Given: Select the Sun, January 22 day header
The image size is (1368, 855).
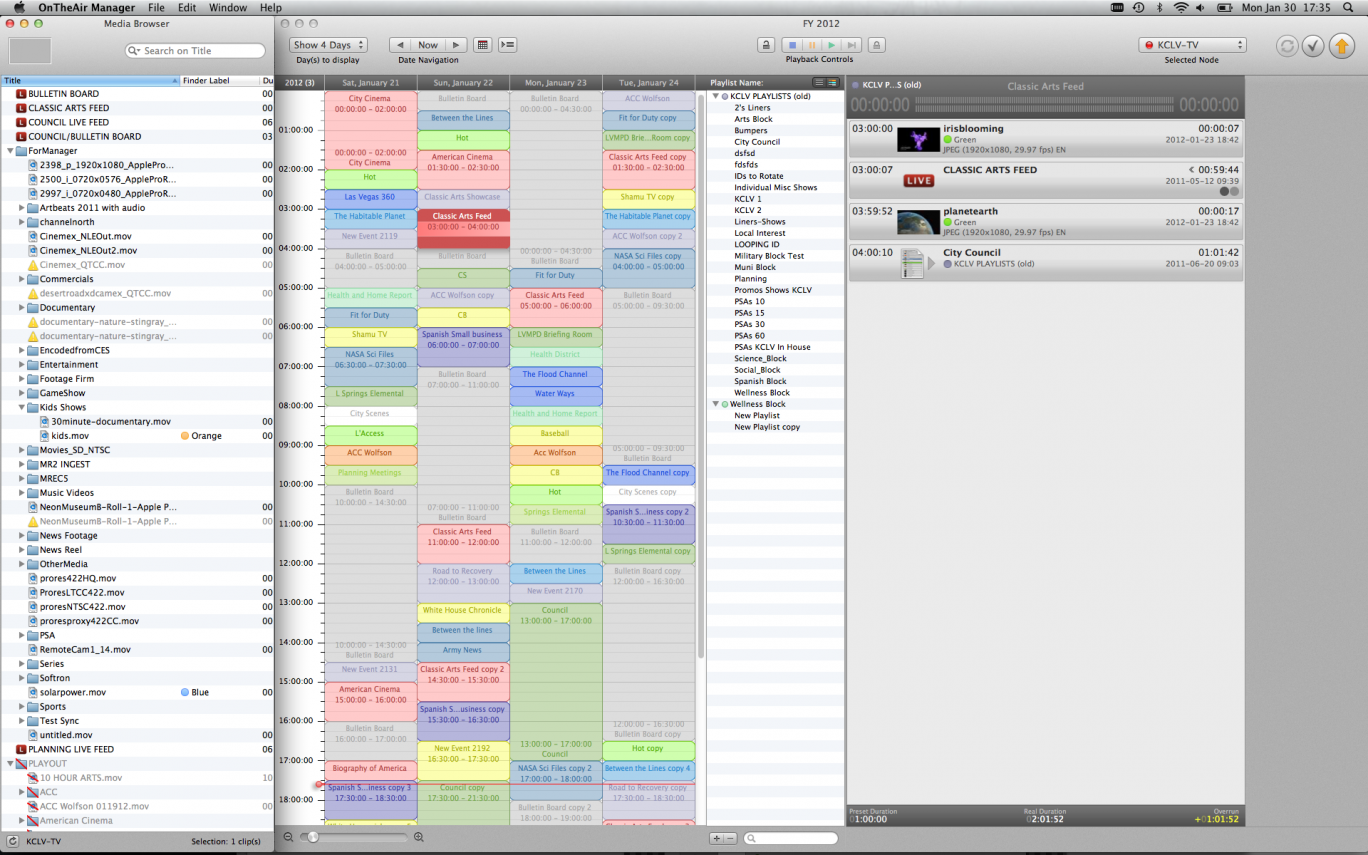Looking at the screenshot, I should click(x=463, y=83).
